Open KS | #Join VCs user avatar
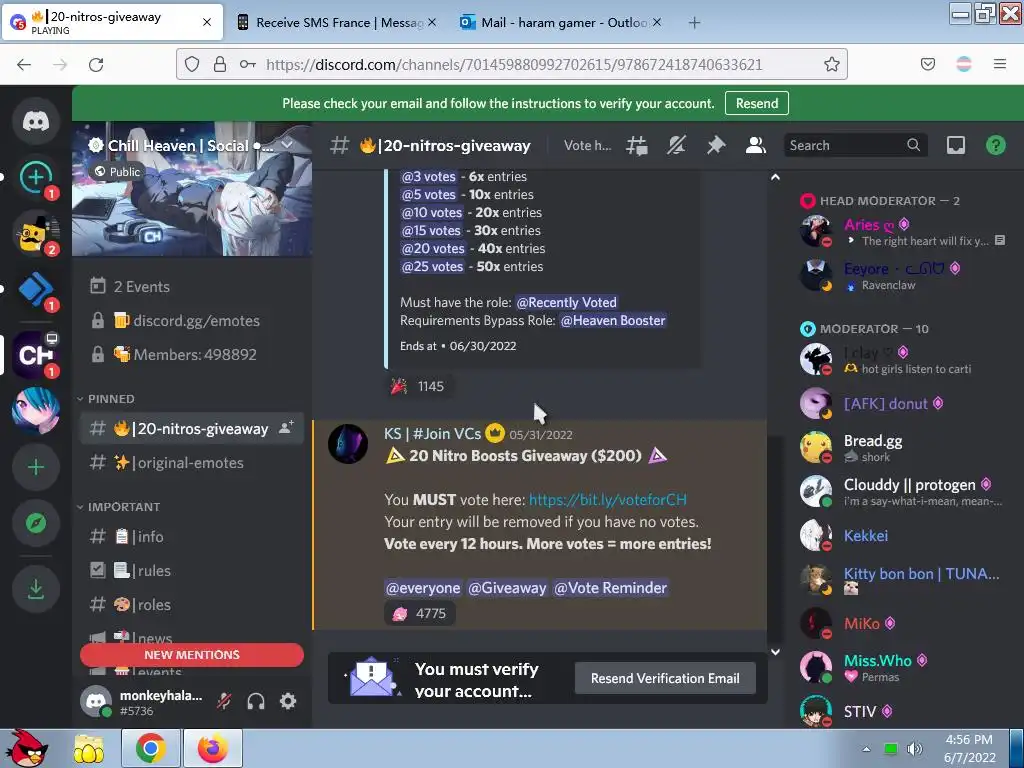Screen dimensions: 1024x768 (x=347, y=444)
